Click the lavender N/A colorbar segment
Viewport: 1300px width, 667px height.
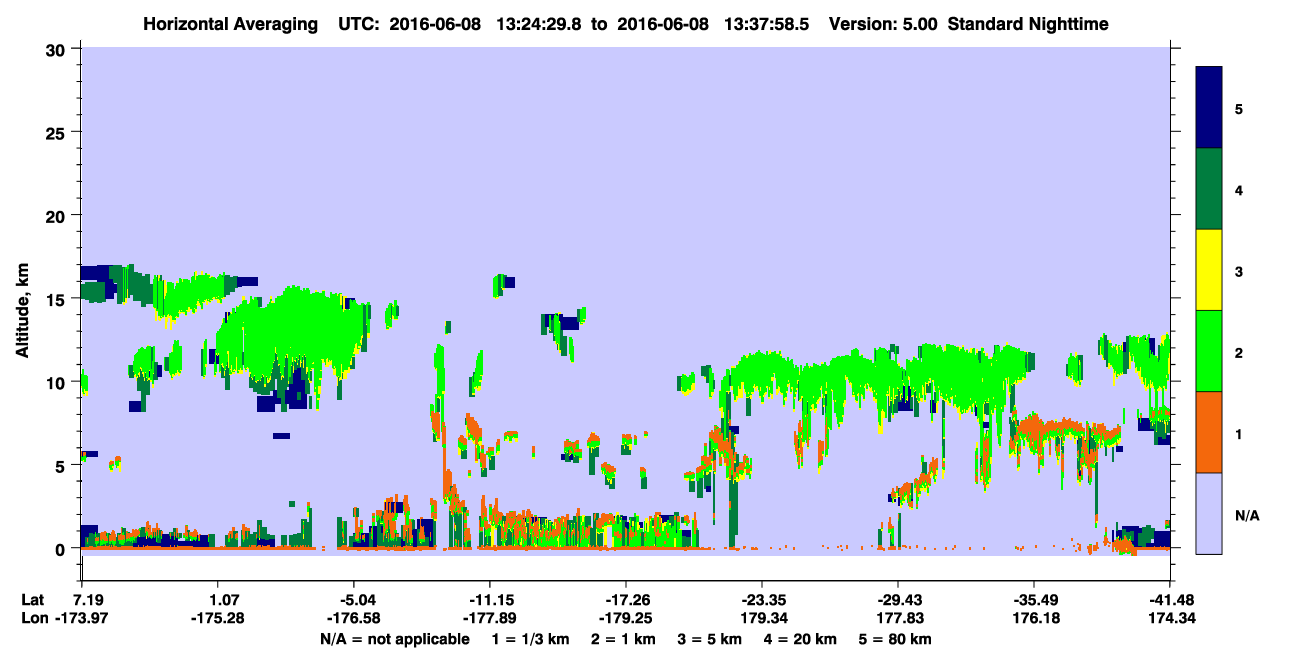(1209, 513)
